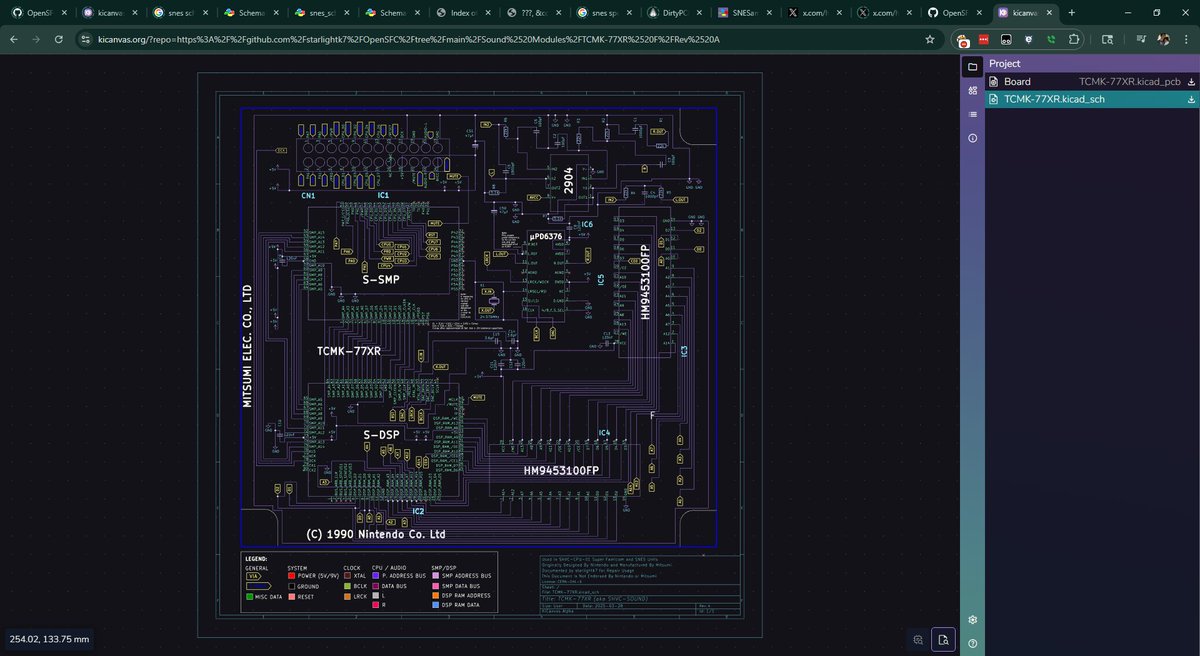1200x656 pixels.
Task: Click the TCMK-77XR label in schematic
Action: pyautogui.click(x=349, y=351)
